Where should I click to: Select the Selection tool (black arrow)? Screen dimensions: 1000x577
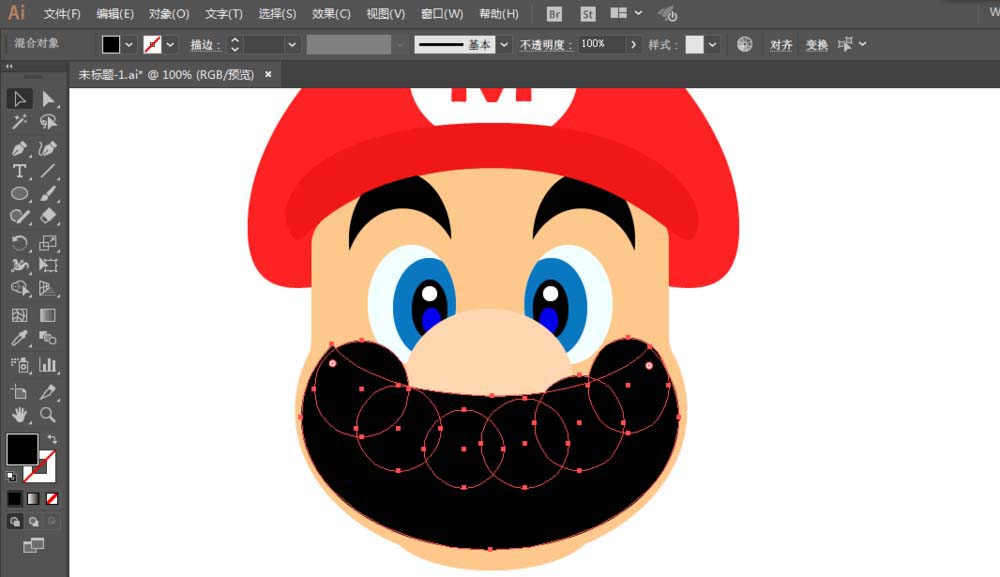[19, 99]
